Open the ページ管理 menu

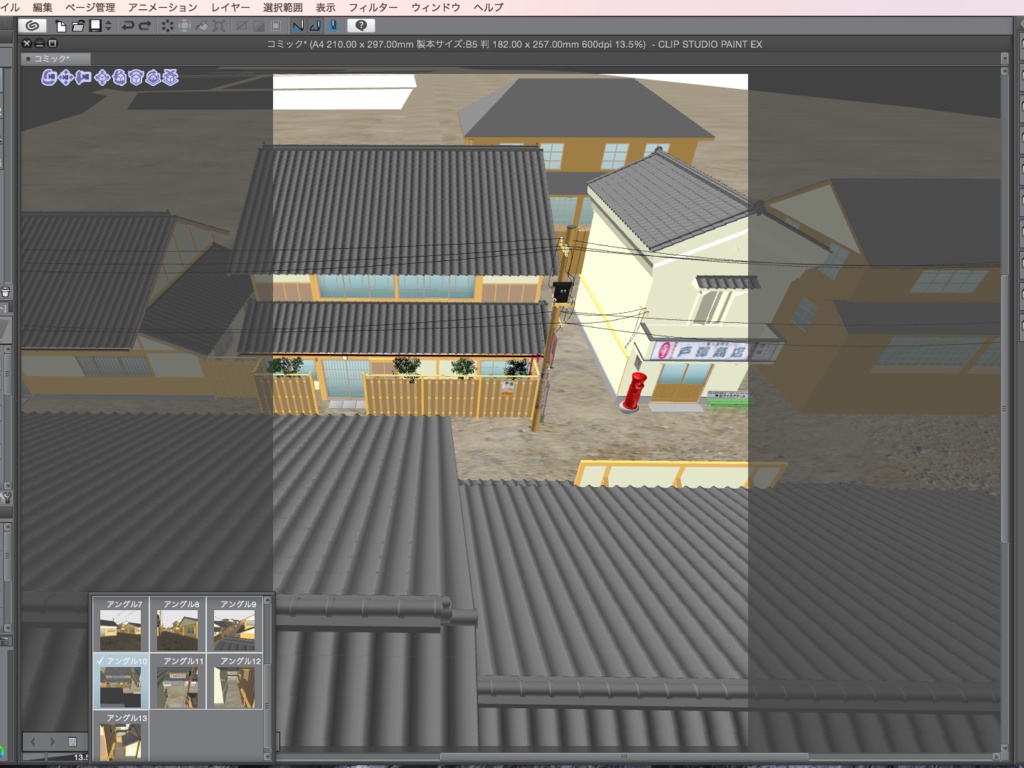click(90, 7)
